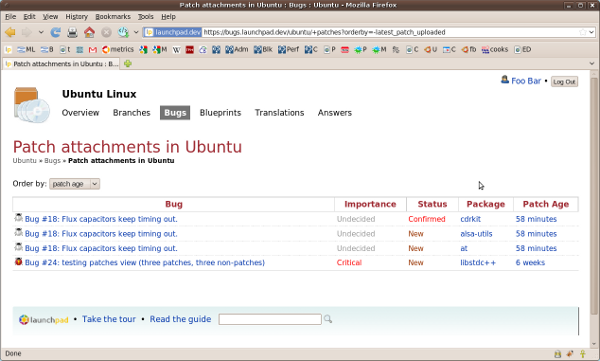Image resolution: width=600 pixels, height=361 pixels.
Task: Open the U bookmark
Action: 430,49
